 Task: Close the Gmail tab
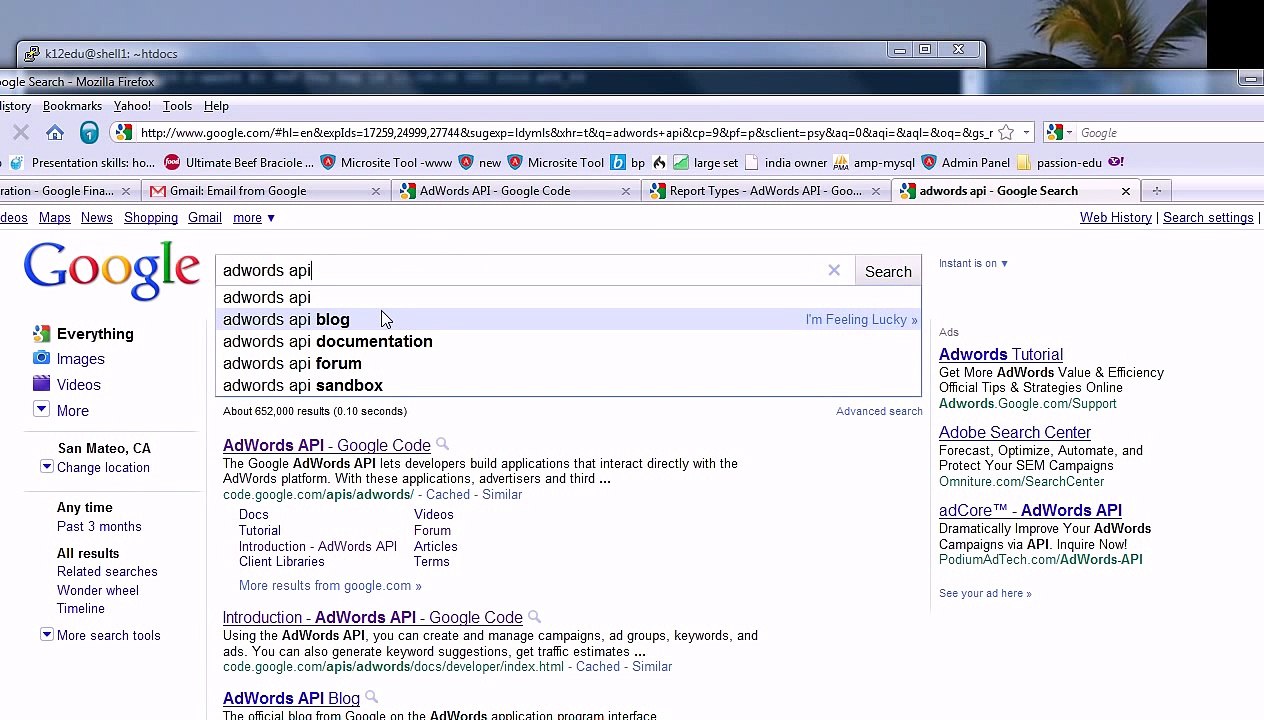[x=376, y=191]
